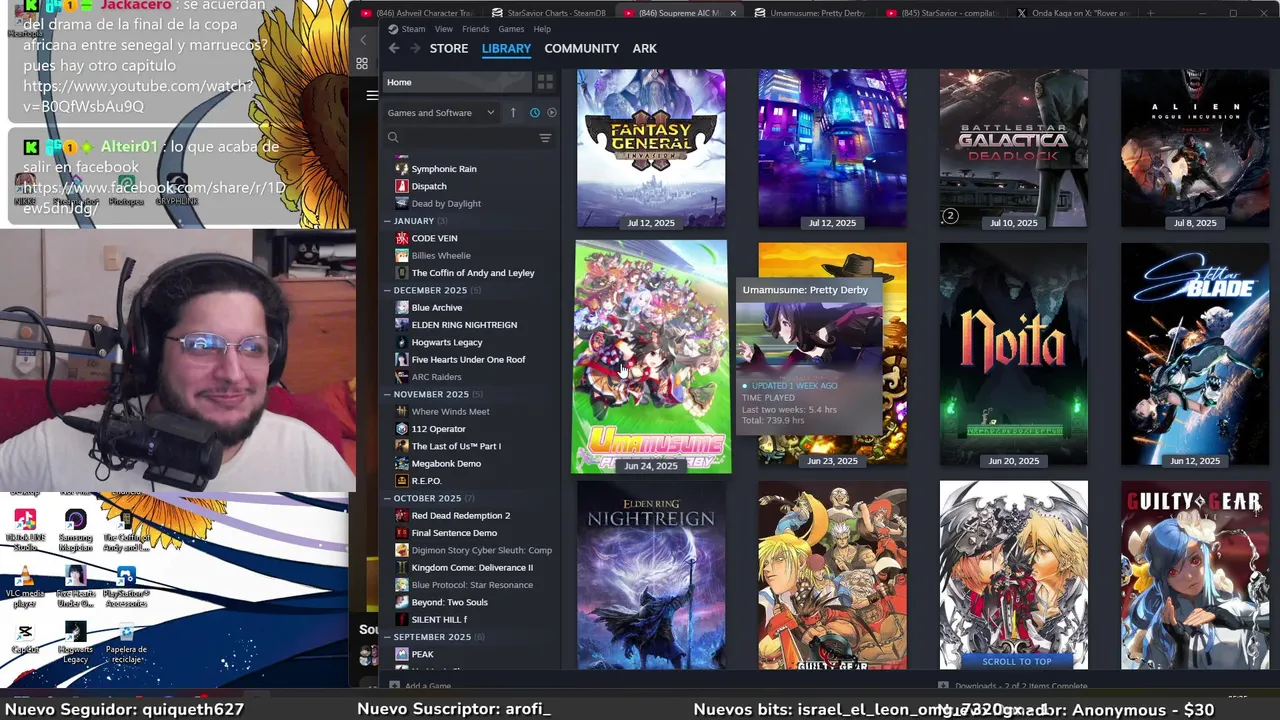Open the Noita game cover
The width and height of the screenshot is (1280, 720).
click(1013, 354)
